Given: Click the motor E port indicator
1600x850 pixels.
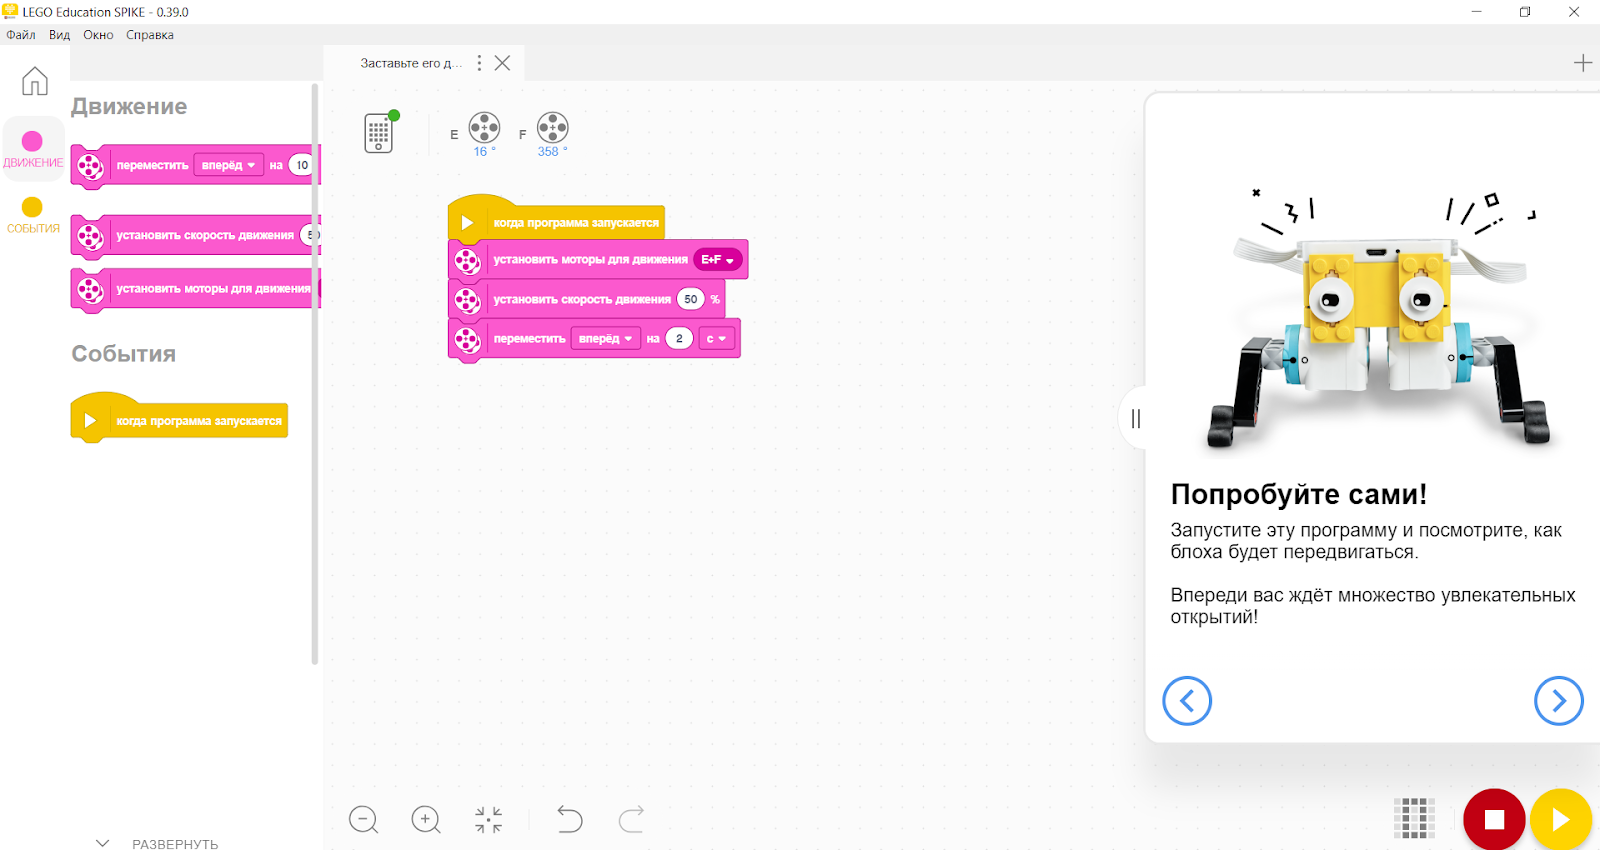Looking at the screenshot, I should [x=484, y=128].
